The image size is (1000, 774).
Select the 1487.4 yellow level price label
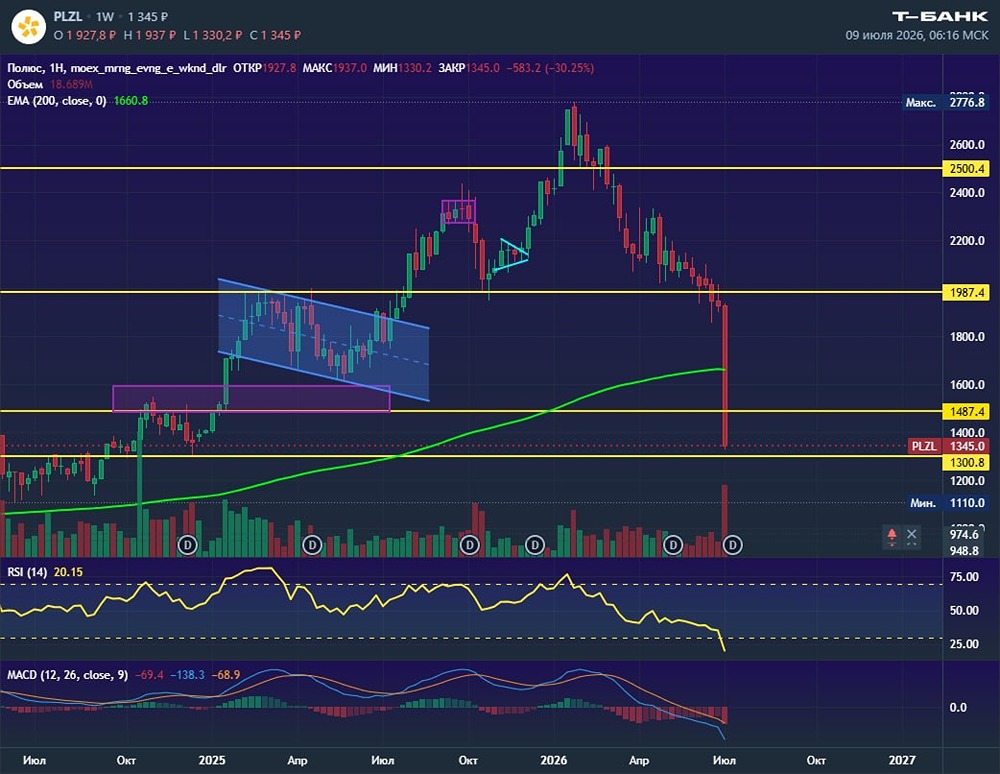[x=966, y=412]
